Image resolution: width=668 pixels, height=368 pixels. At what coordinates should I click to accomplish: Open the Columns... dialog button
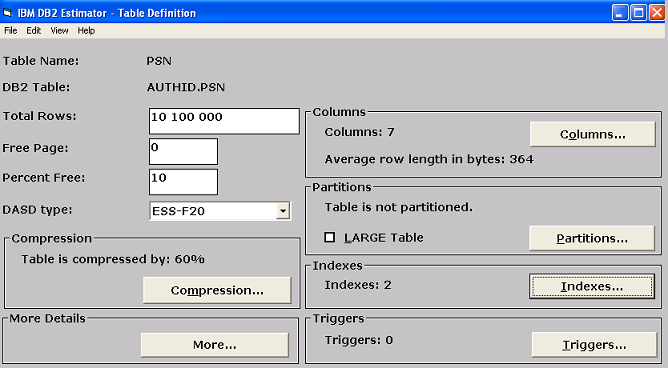click(593, 135)
